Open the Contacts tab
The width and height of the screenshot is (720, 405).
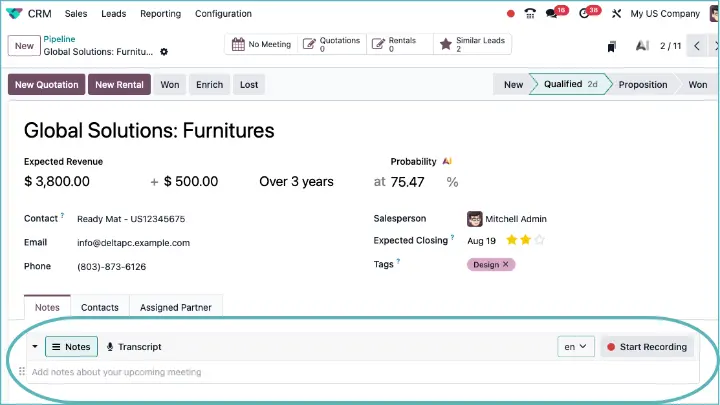[x=100, y=307]
